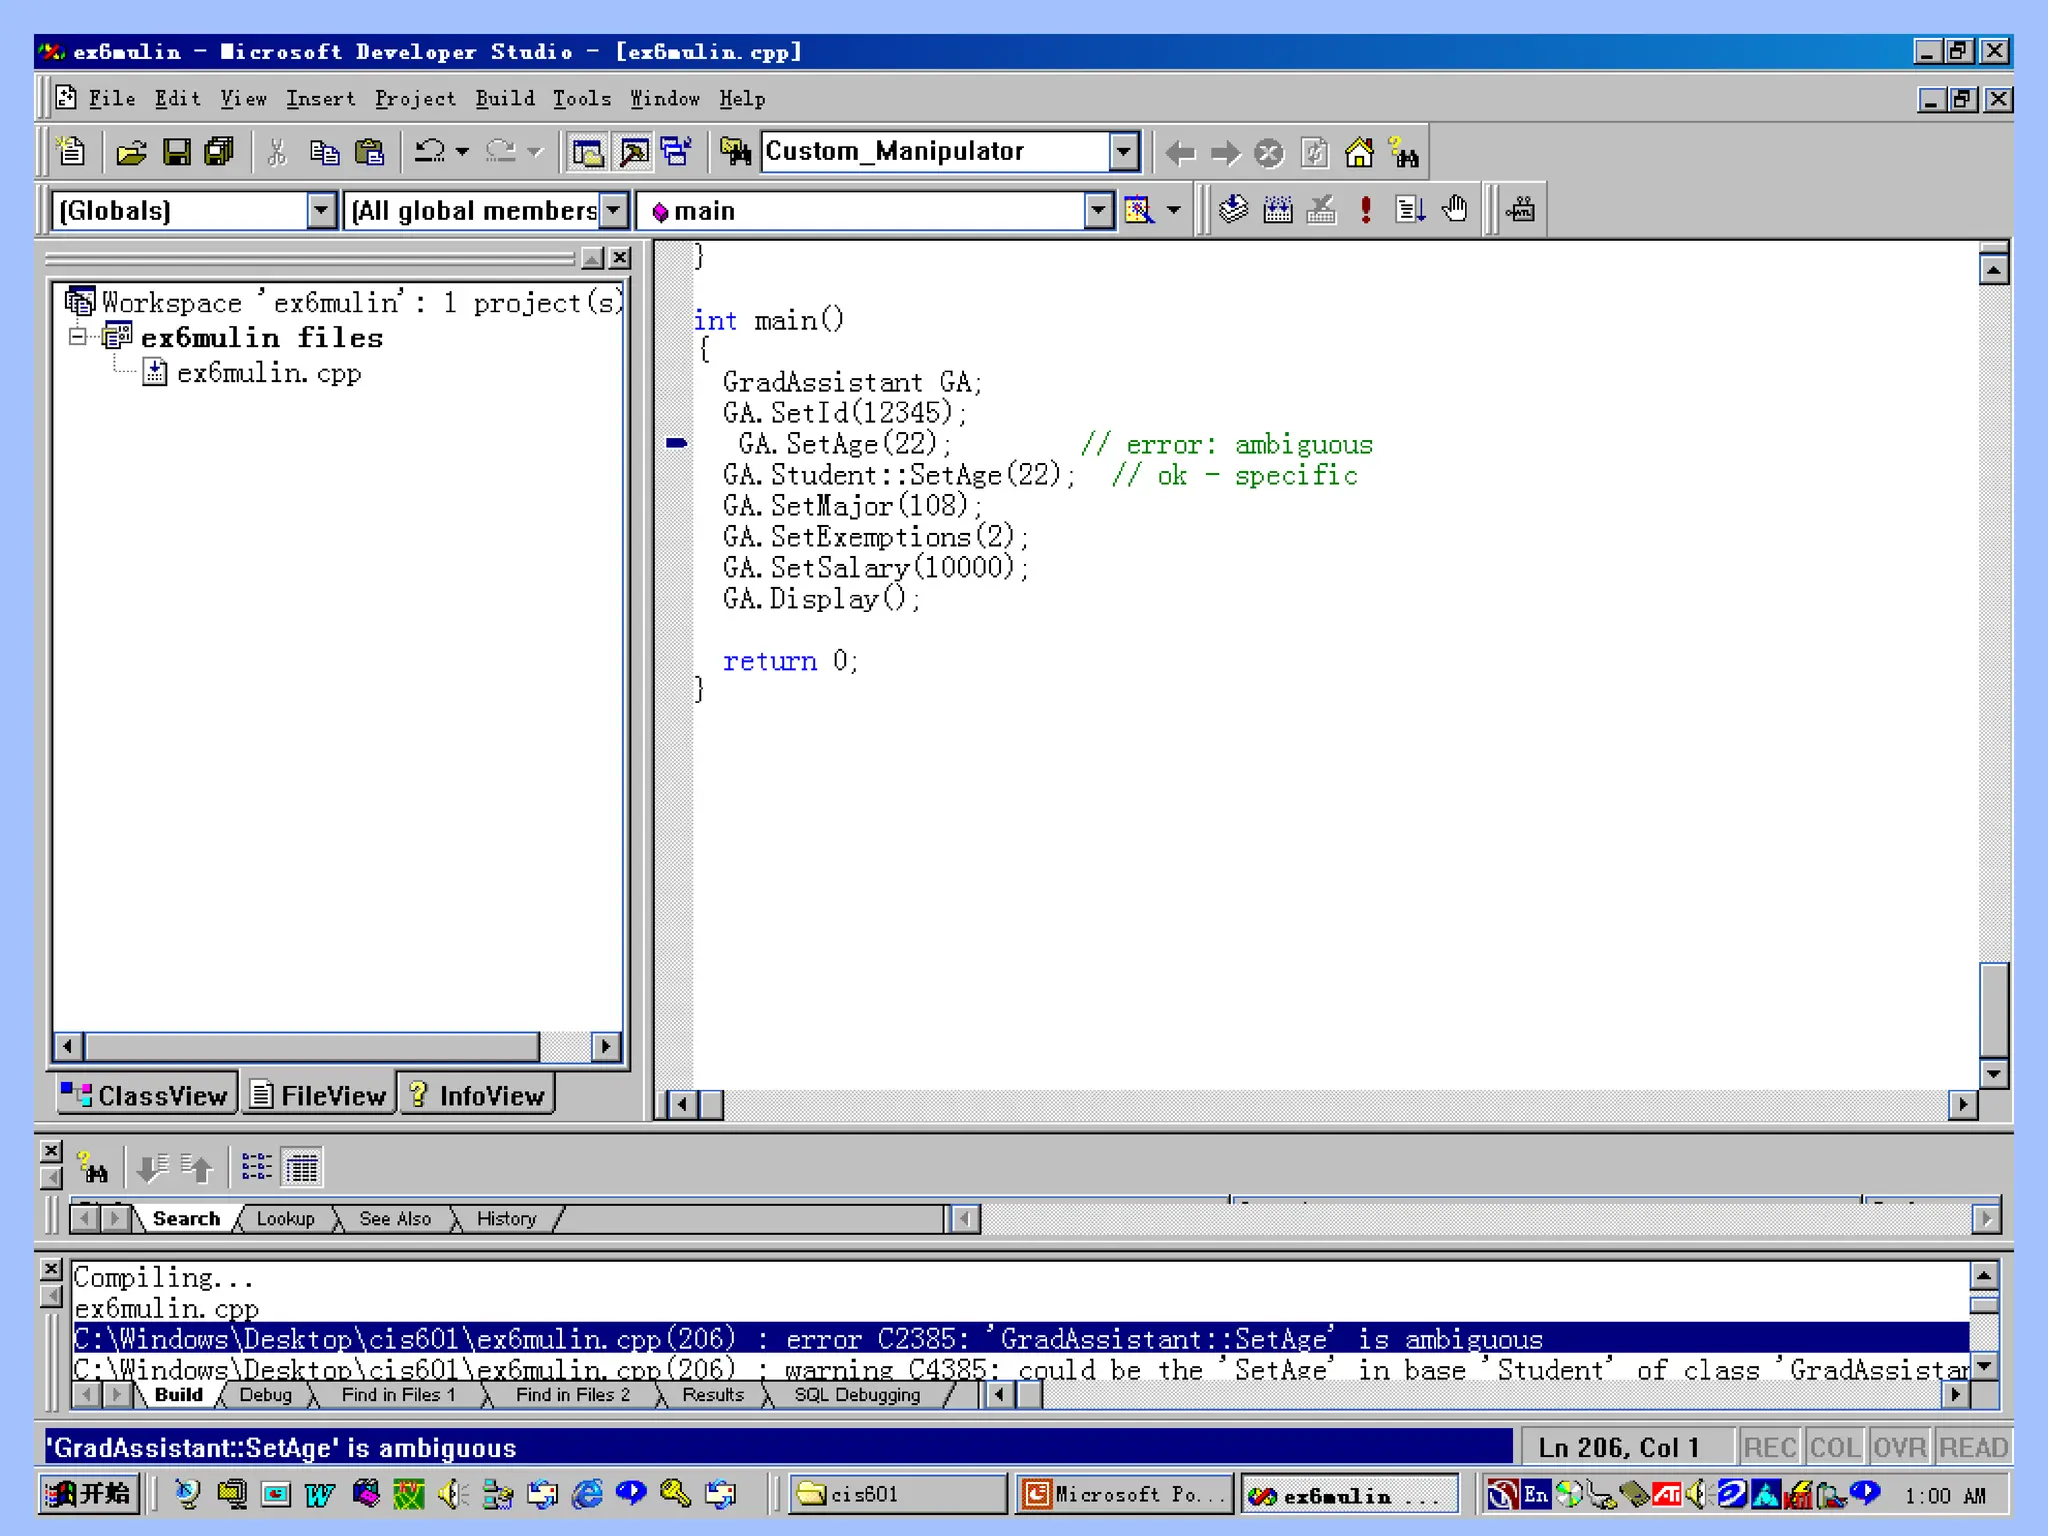Click the Go Back arrow icon
Image resolution: width=2048 pixels, height=1536 pixels.
pos(1180,153)
